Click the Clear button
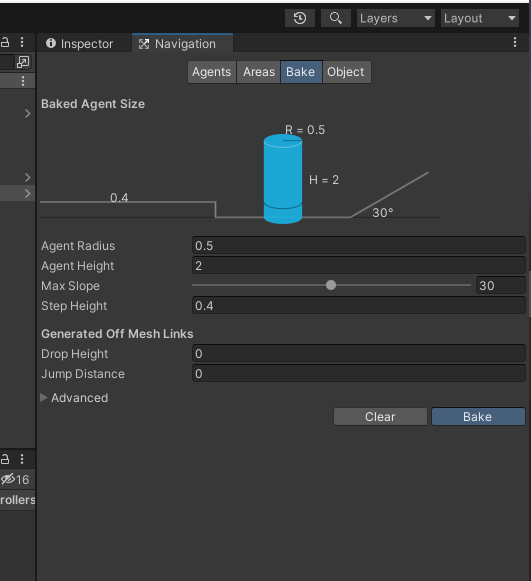This screenshot has width=531, height=581. (x=380, y=417)
